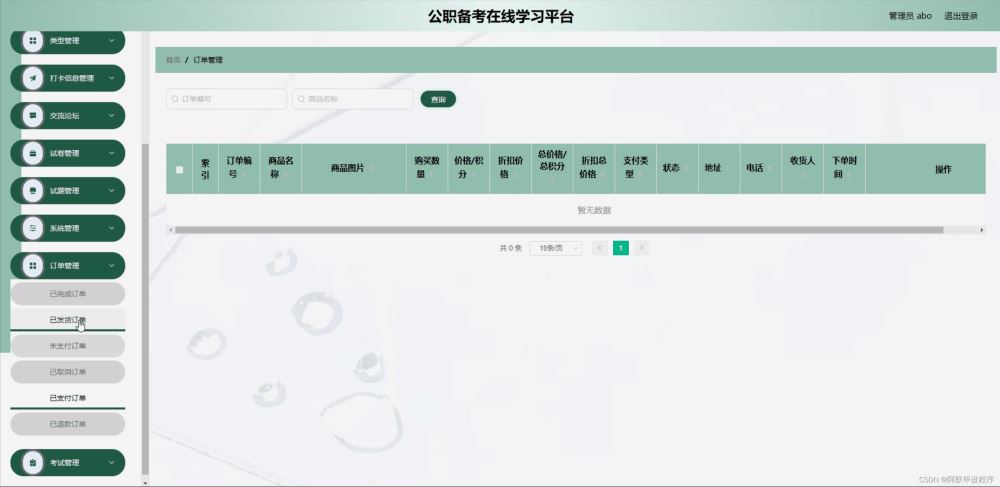This screenshot has width=1000, height=487.
Task: Toggle the select-all checkbox in table header
Action: (179, 170)
